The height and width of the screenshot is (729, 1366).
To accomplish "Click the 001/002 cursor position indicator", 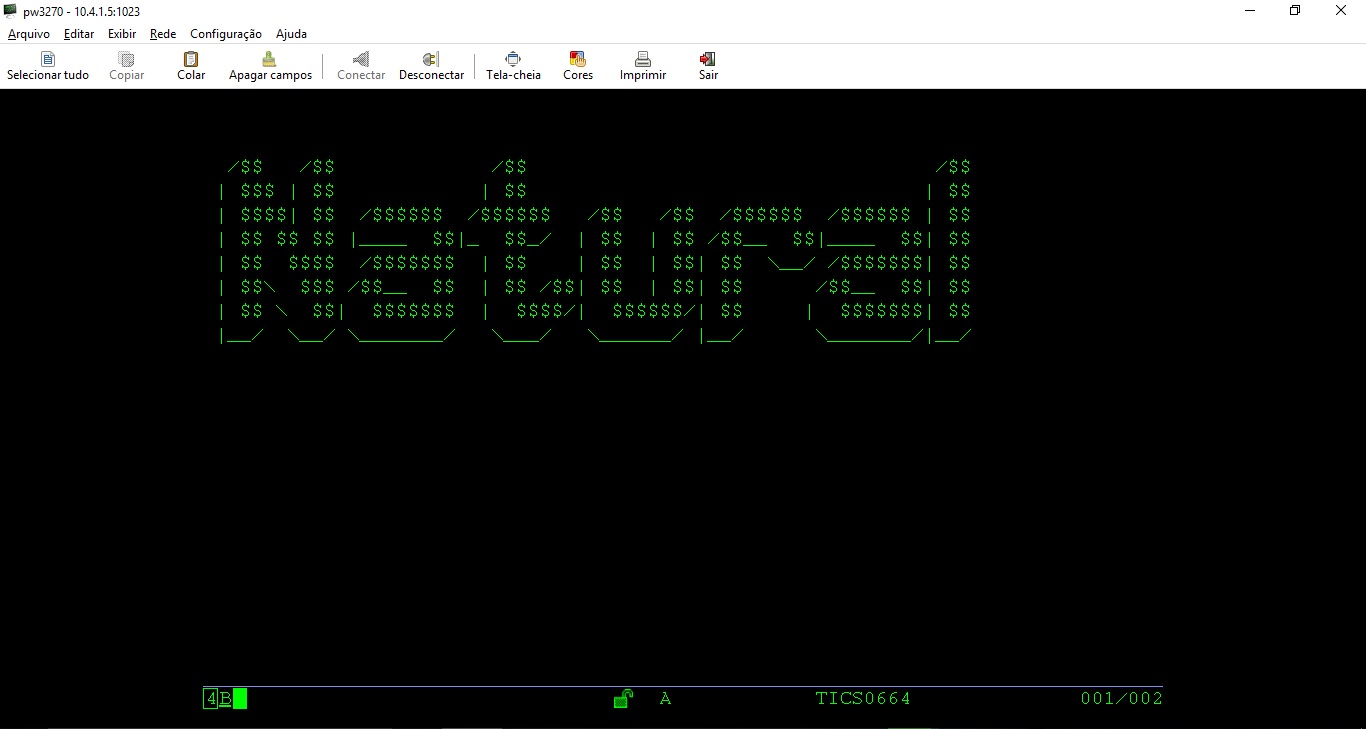I will pyautogui.click(x=1121, y=698).
